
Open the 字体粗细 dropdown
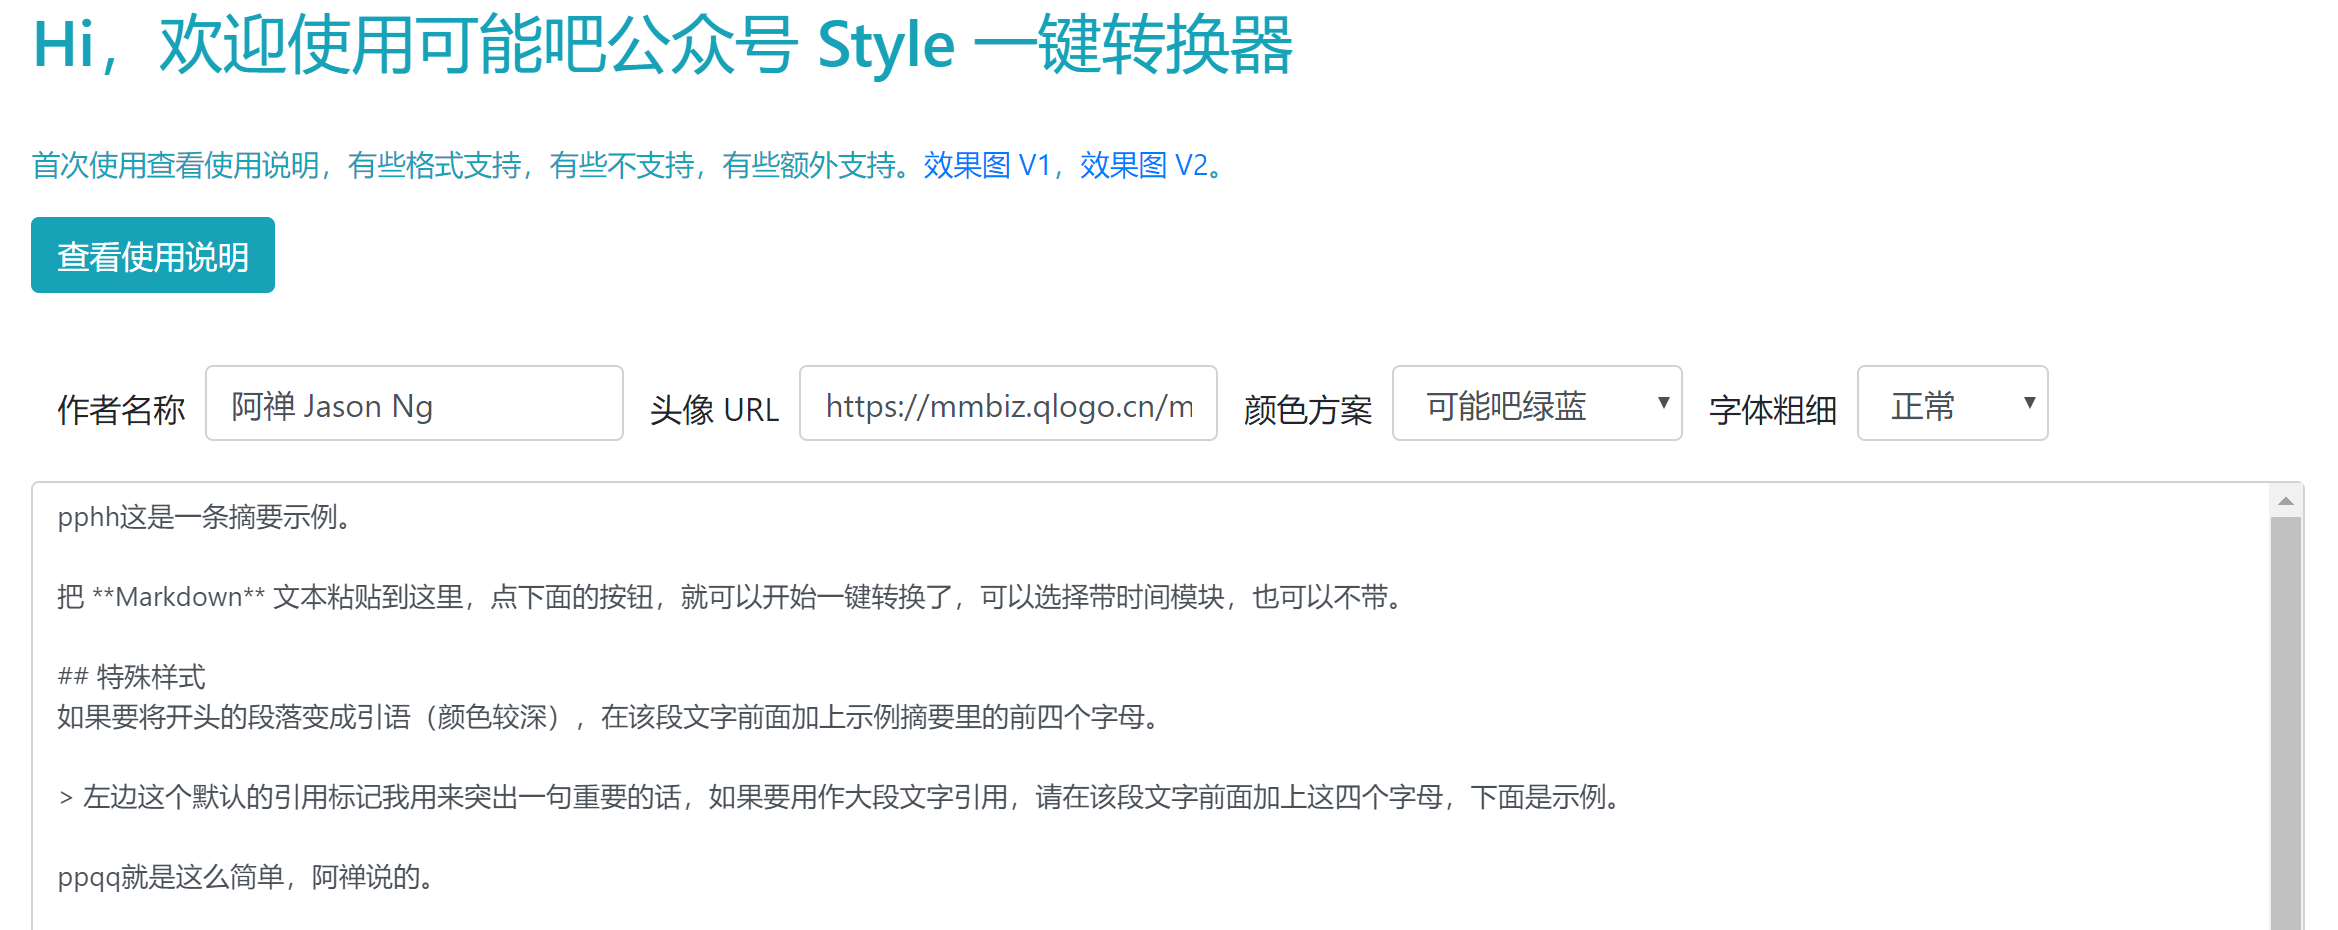point(1952,404)
